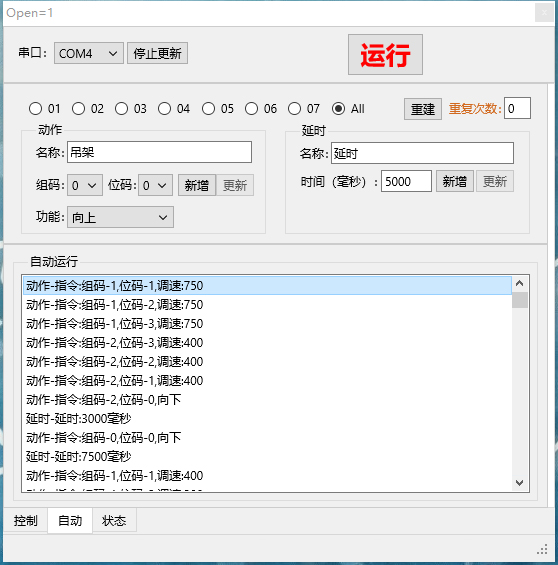Click 新增 in the 动作 action group
Screen dimensions: 558x565
tap(197, 185)
